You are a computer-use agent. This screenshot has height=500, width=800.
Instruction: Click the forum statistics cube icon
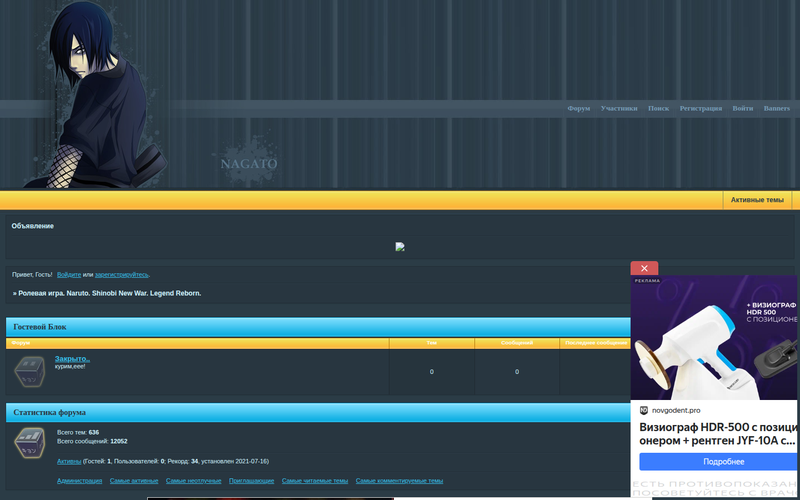click(x=29, y=444)
